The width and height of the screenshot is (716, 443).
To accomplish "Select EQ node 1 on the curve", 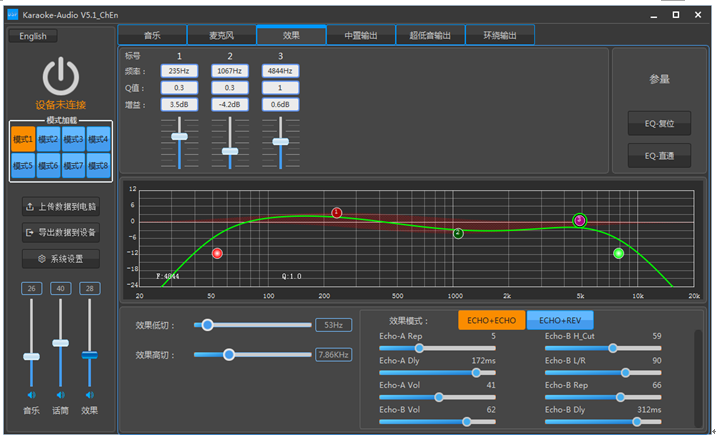I will click(x=337, y=213).
